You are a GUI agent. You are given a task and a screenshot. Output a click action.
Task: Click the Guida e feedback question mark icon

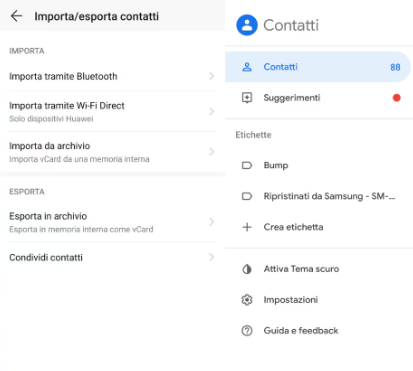click(247, 331)
